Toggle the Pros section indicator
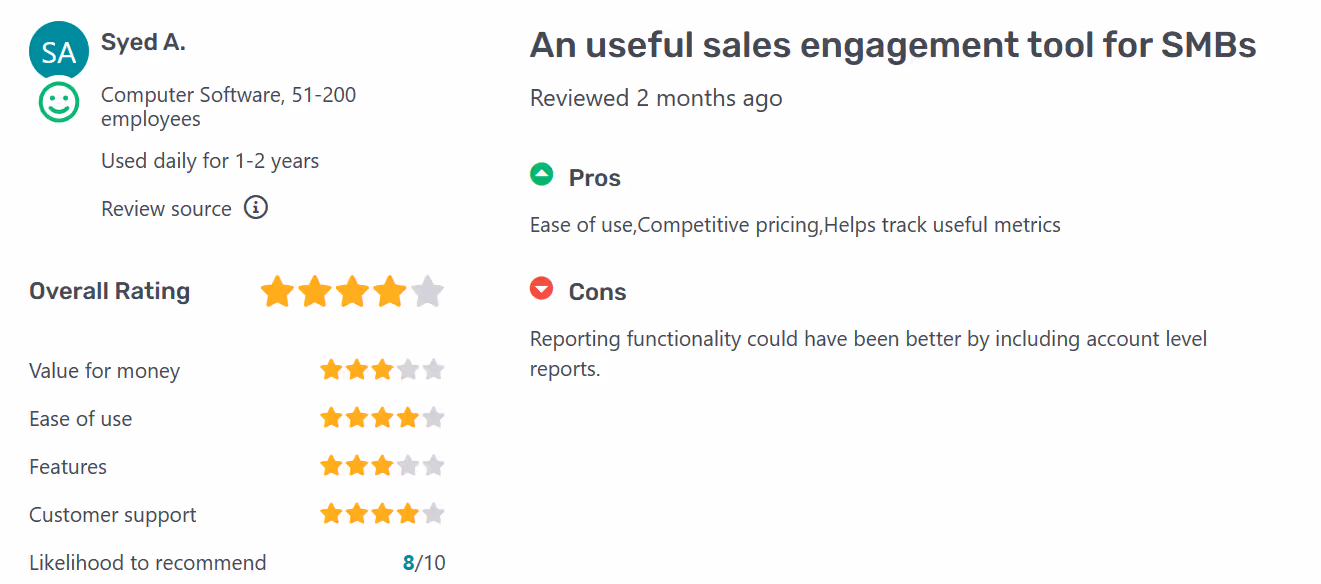The image size is (1321, 584). [x=543, y=173]
